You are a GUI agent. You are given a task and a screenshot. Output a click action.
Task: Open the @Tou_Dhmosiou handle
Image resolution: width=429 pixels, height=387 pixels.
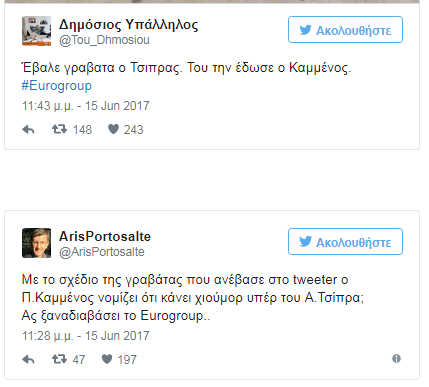pyautogui.click(x=104, y=40)
